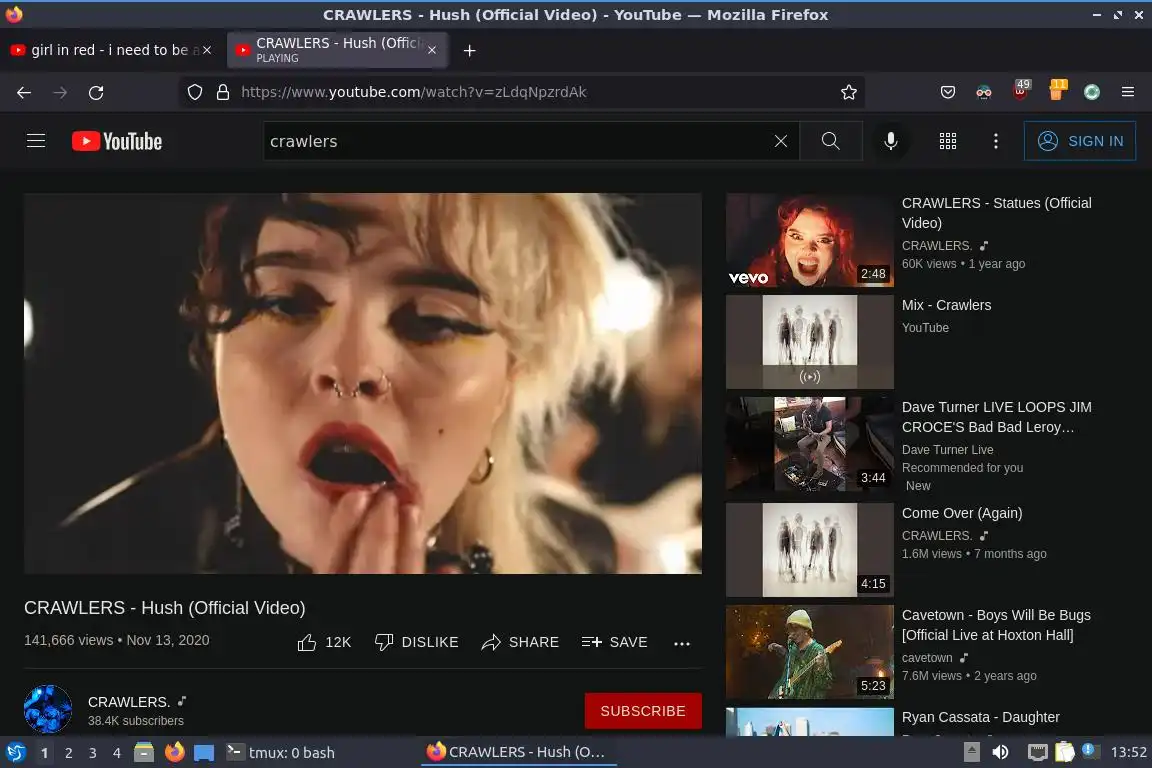Switch to workspace 4 in taskbar
The width and height of the screenshot is (1152, 768).
tap(116, 753)
